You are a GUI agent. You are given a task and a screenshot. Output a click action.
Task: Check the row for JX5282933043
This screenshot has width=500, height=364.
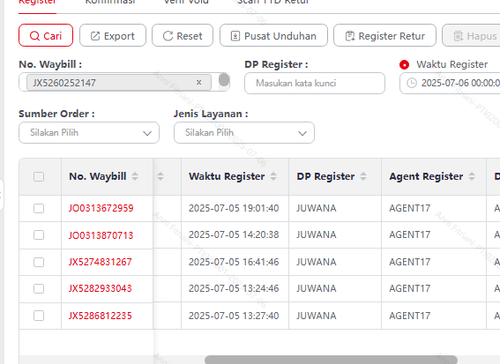[x=39, y=289]
